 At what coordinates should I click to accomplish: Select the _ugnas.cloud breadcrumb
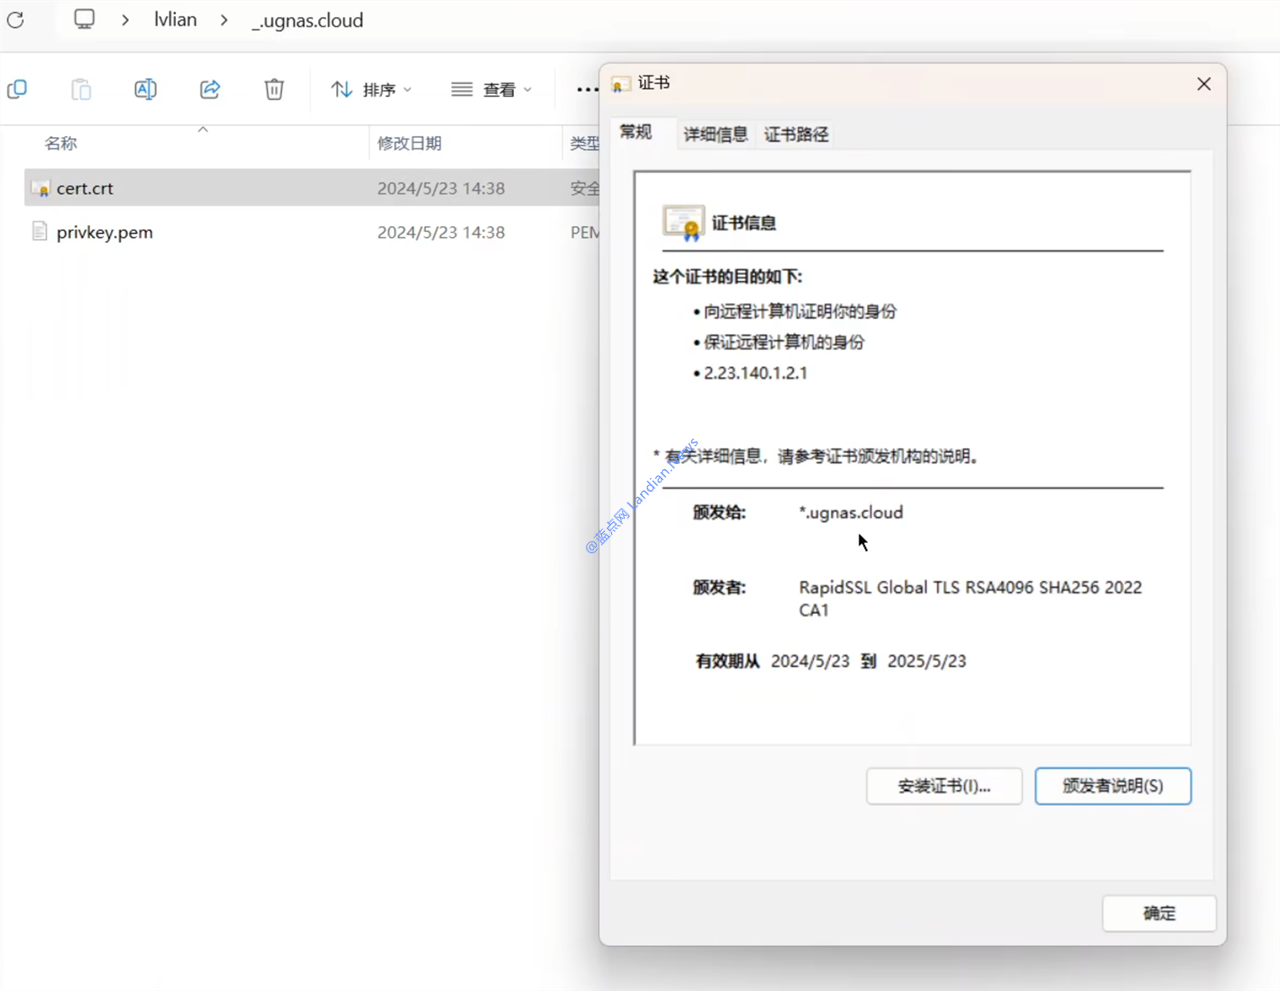tap(307, 20)
